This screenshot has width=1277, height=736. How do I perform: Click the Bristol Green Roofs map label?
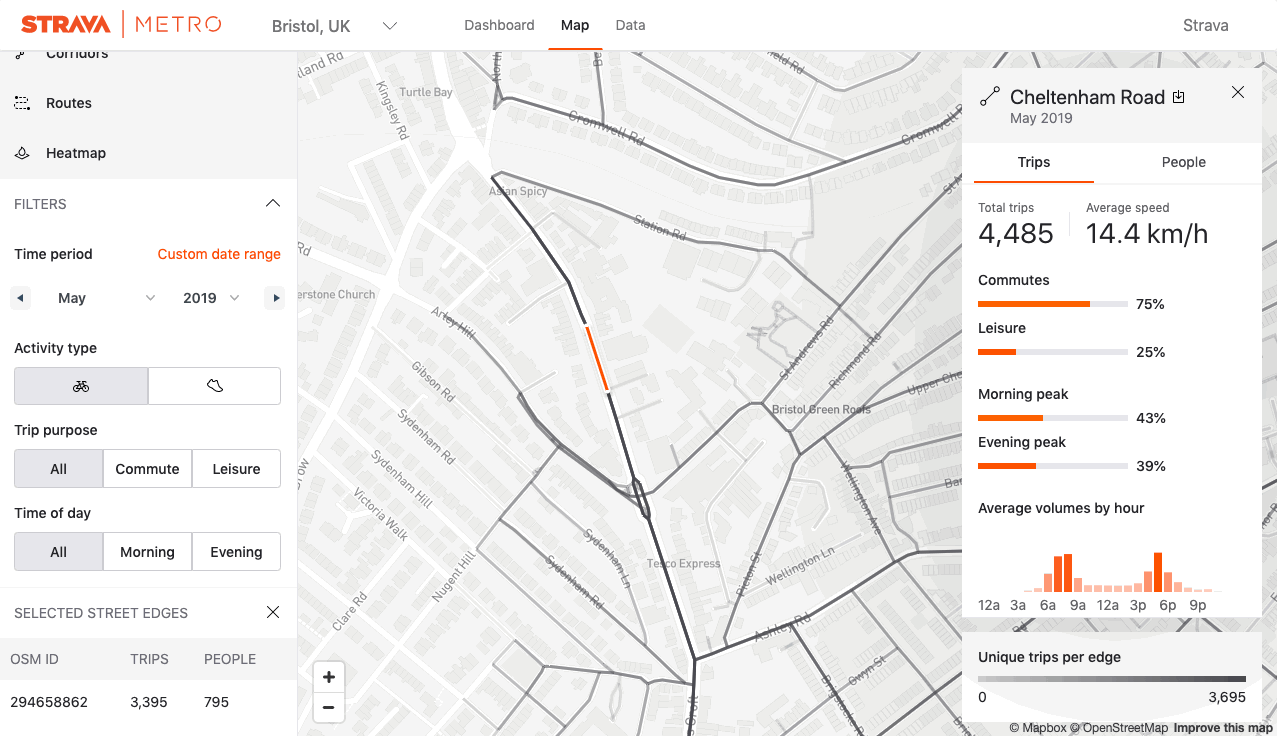(x=821, y=409)
